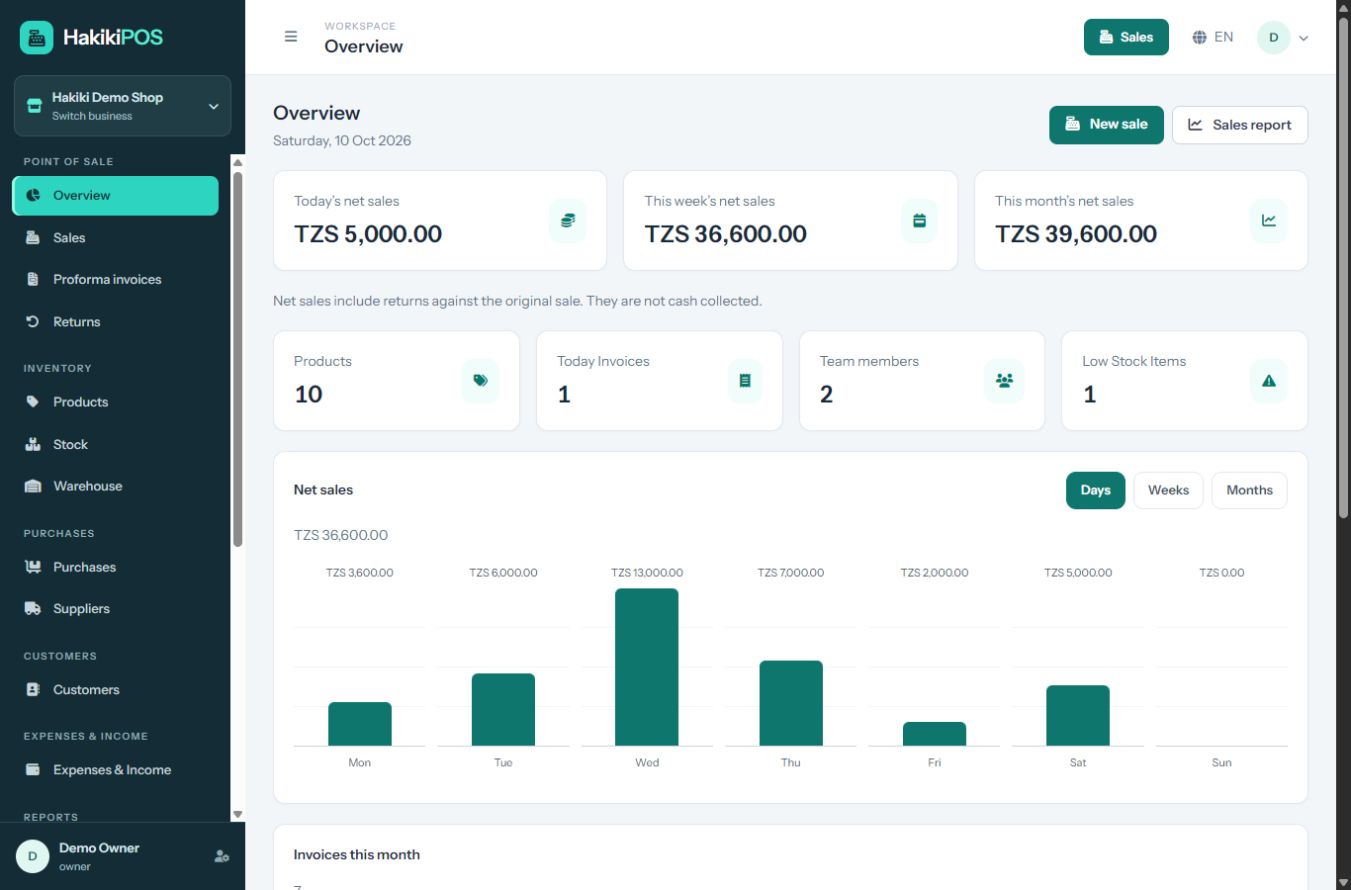1351x890 pixels.
Task: Click the Stock boxes icon in the sidebar
Action: [x=33, y=444]
